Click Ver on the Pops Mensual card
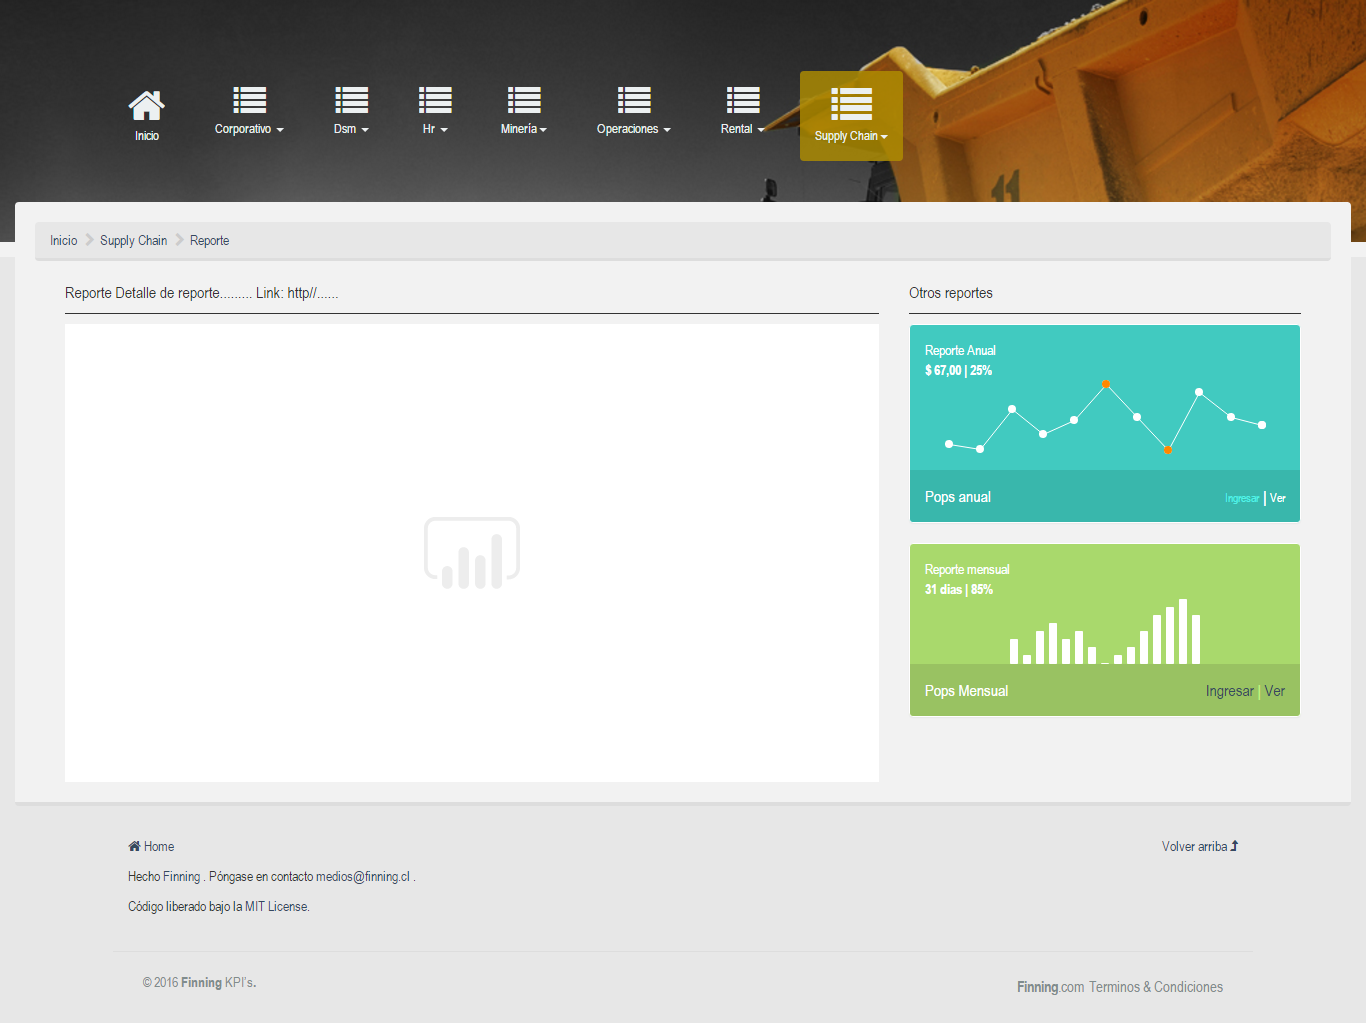This screenshot has width=1366, height=1023. [x=1274, y=691]
